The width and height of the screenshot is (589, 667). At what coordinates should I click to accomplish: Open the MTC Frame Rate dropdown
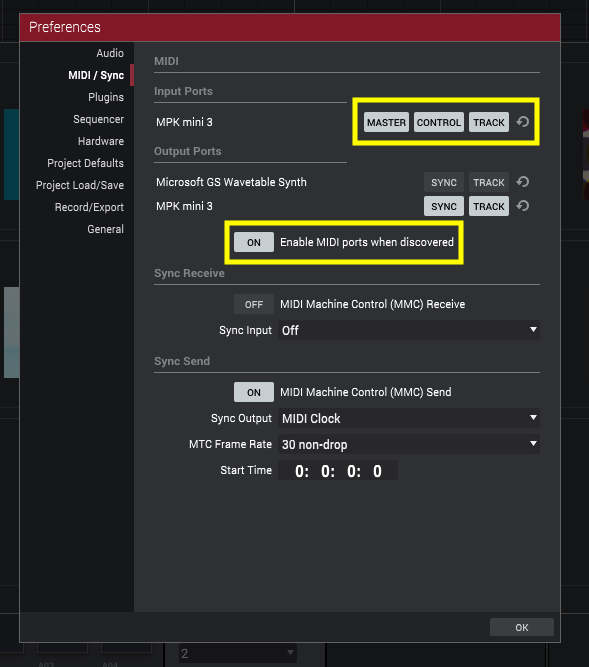409,444
